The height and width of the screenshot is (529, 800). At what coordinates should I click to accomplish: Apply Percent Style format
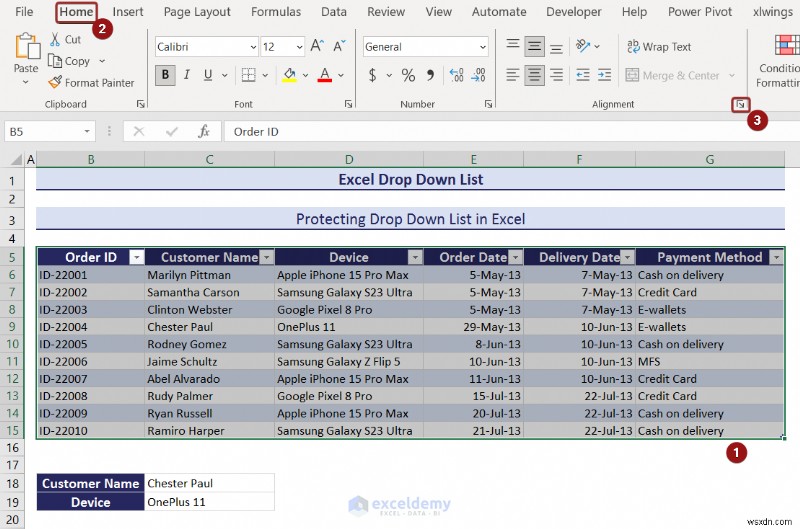[408, 75]
